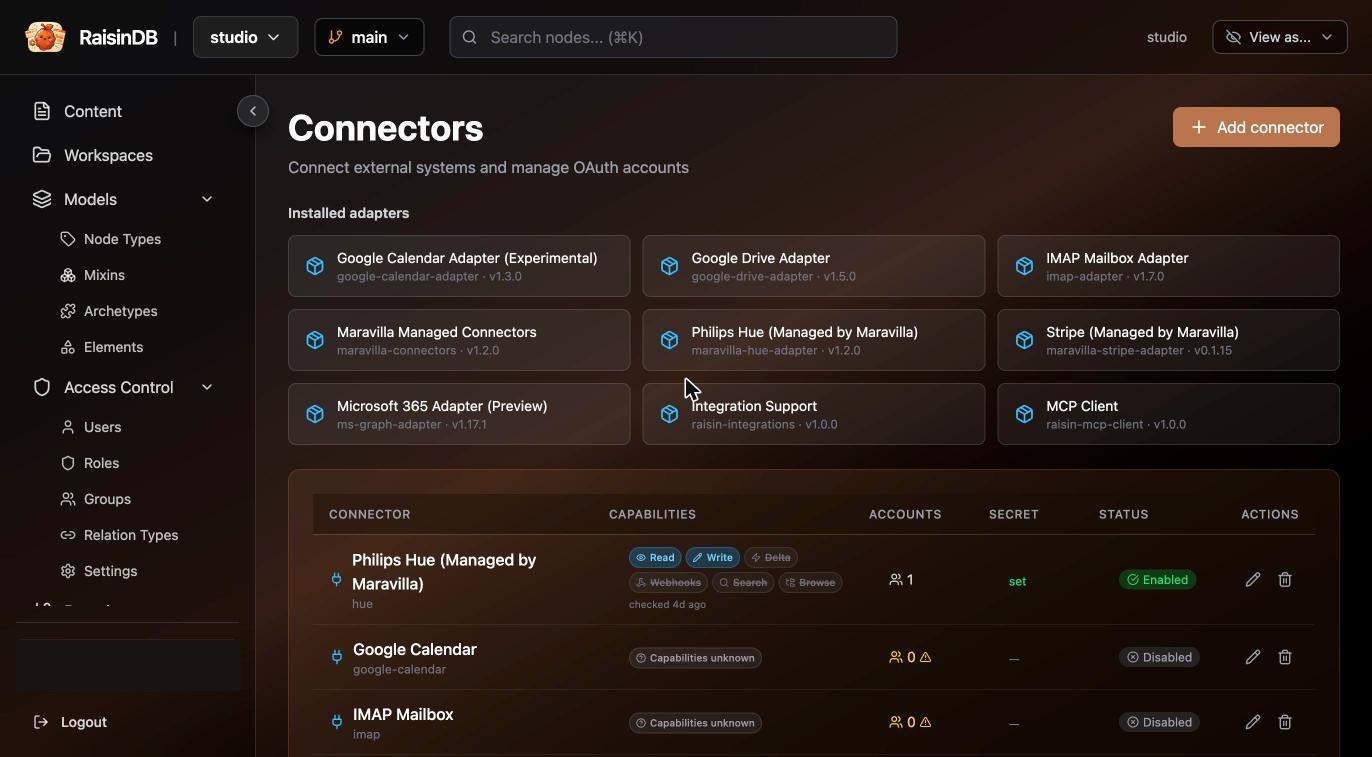Screen dimensions: 1372x757
Task: Click plug icon beside IMAP Mailbox connector
Action: (x=337, y=722)
